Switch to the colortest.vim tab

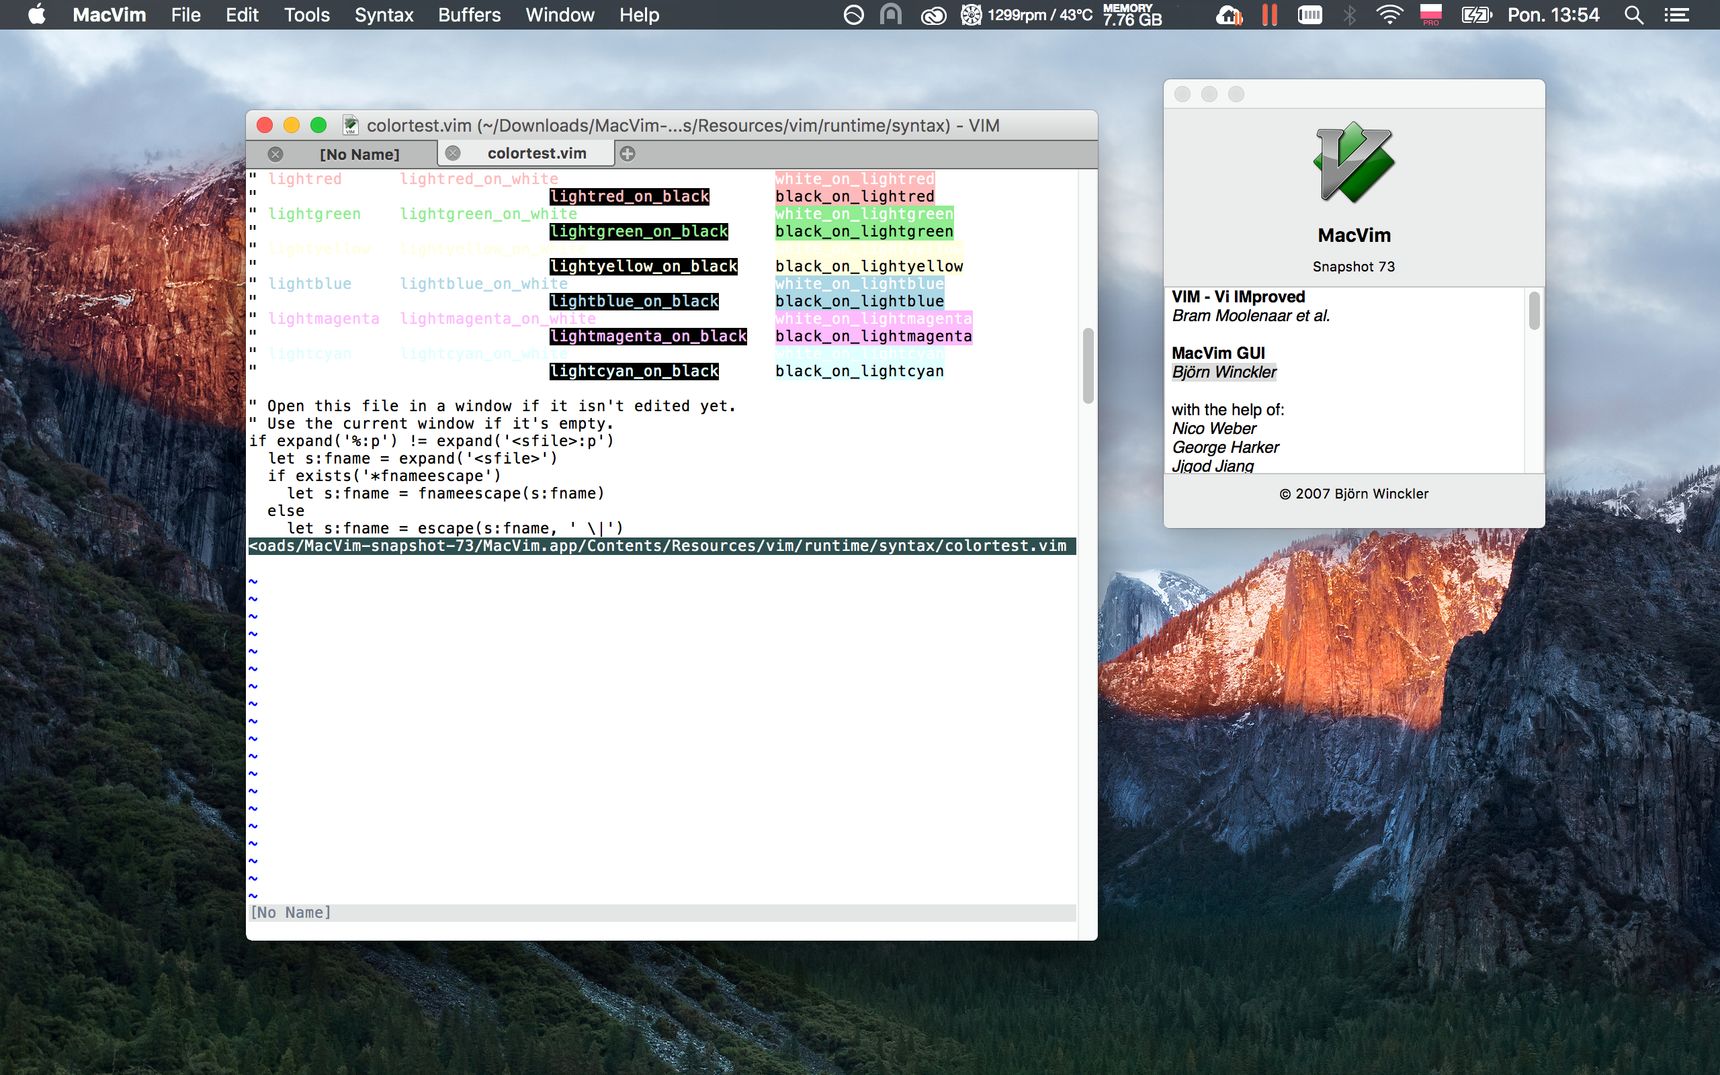[x=537, y=153]
